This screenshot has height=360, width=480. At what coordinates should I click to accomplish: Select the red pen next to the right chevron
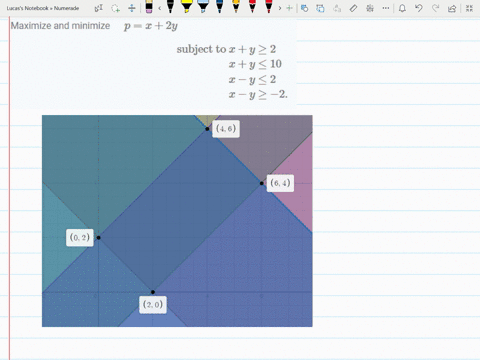(x=269, y=7)
